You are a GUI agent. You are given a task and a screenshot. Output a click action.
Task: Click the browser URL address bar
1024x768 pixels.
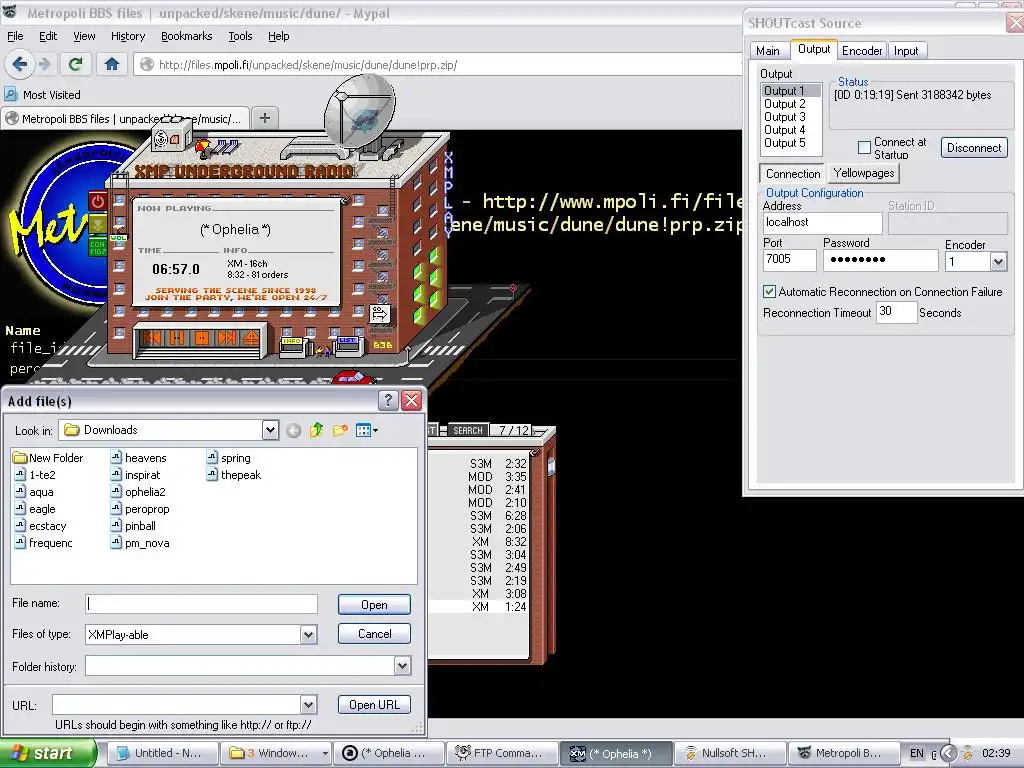click(439, 64)
